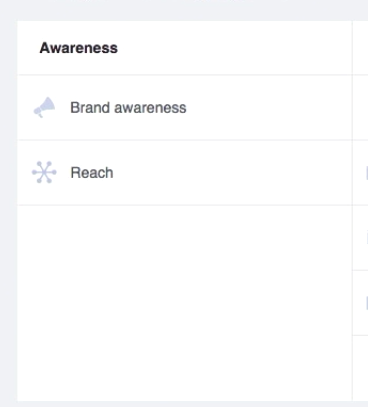
Task: Click empty space in the Brand awareness row
Action: (x=267, y=108)
